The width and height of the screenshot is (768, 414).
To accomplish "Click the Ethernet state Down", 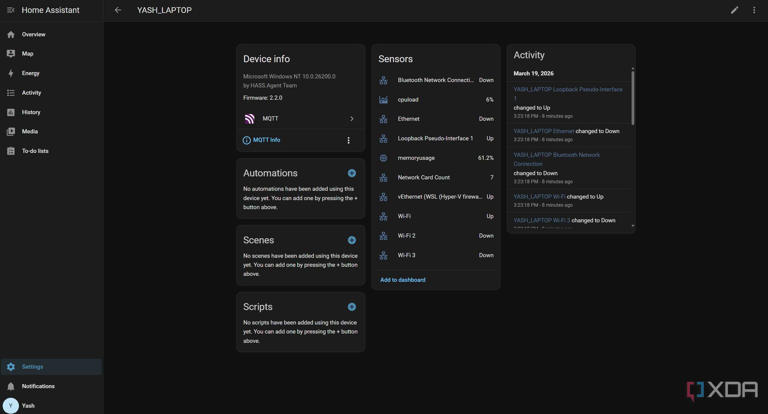I will click(486, 119).
